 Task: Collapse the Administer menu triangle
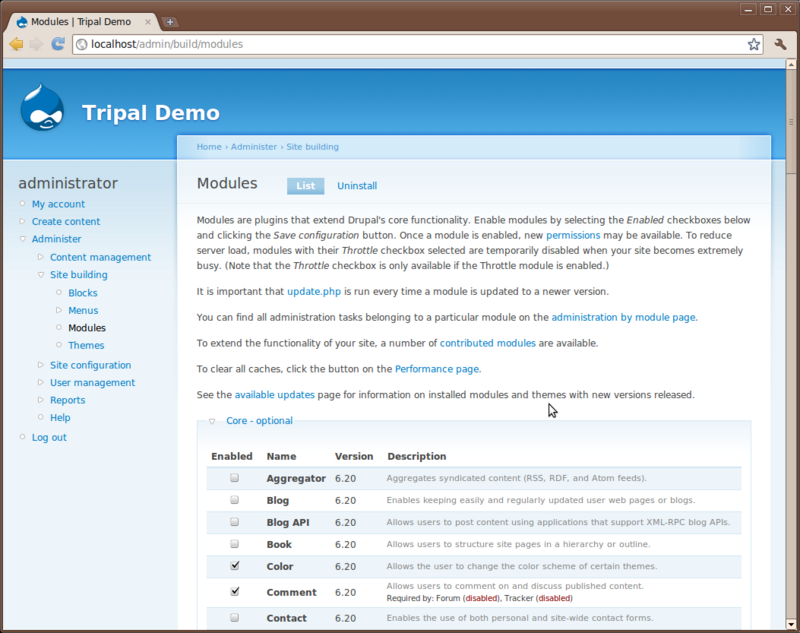[x=22, y=239]
